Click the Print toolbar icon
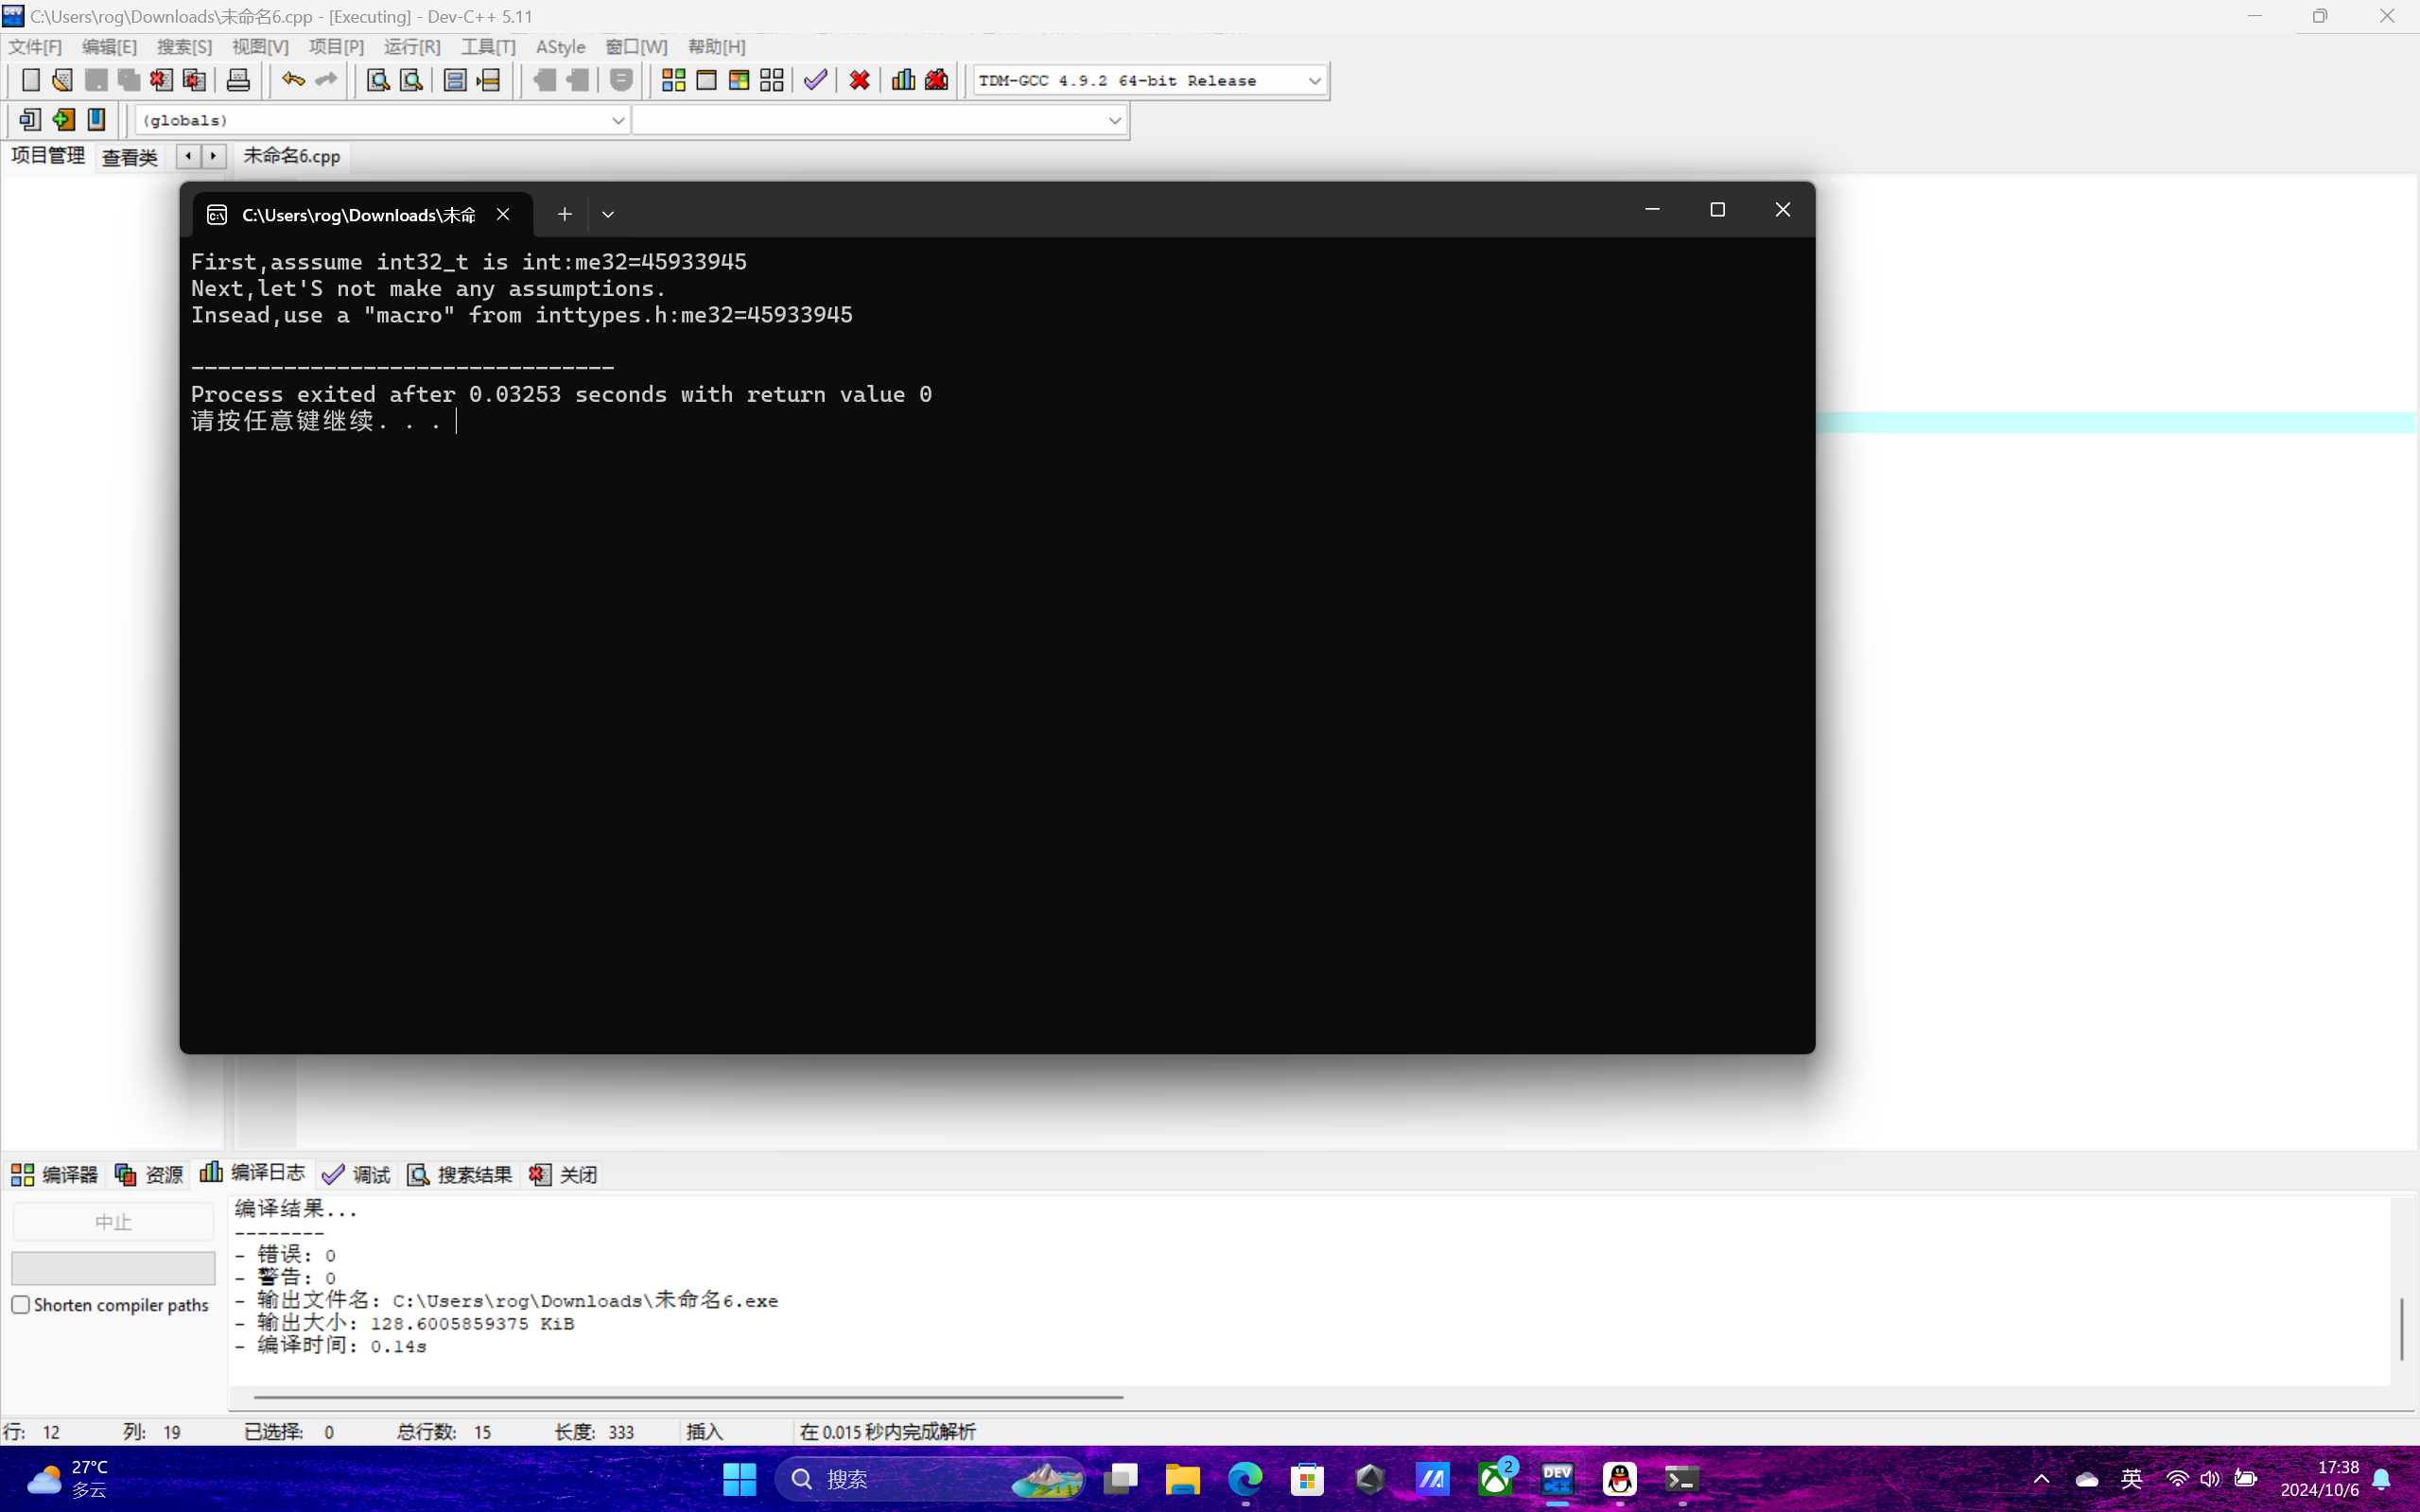 (238, 80)
